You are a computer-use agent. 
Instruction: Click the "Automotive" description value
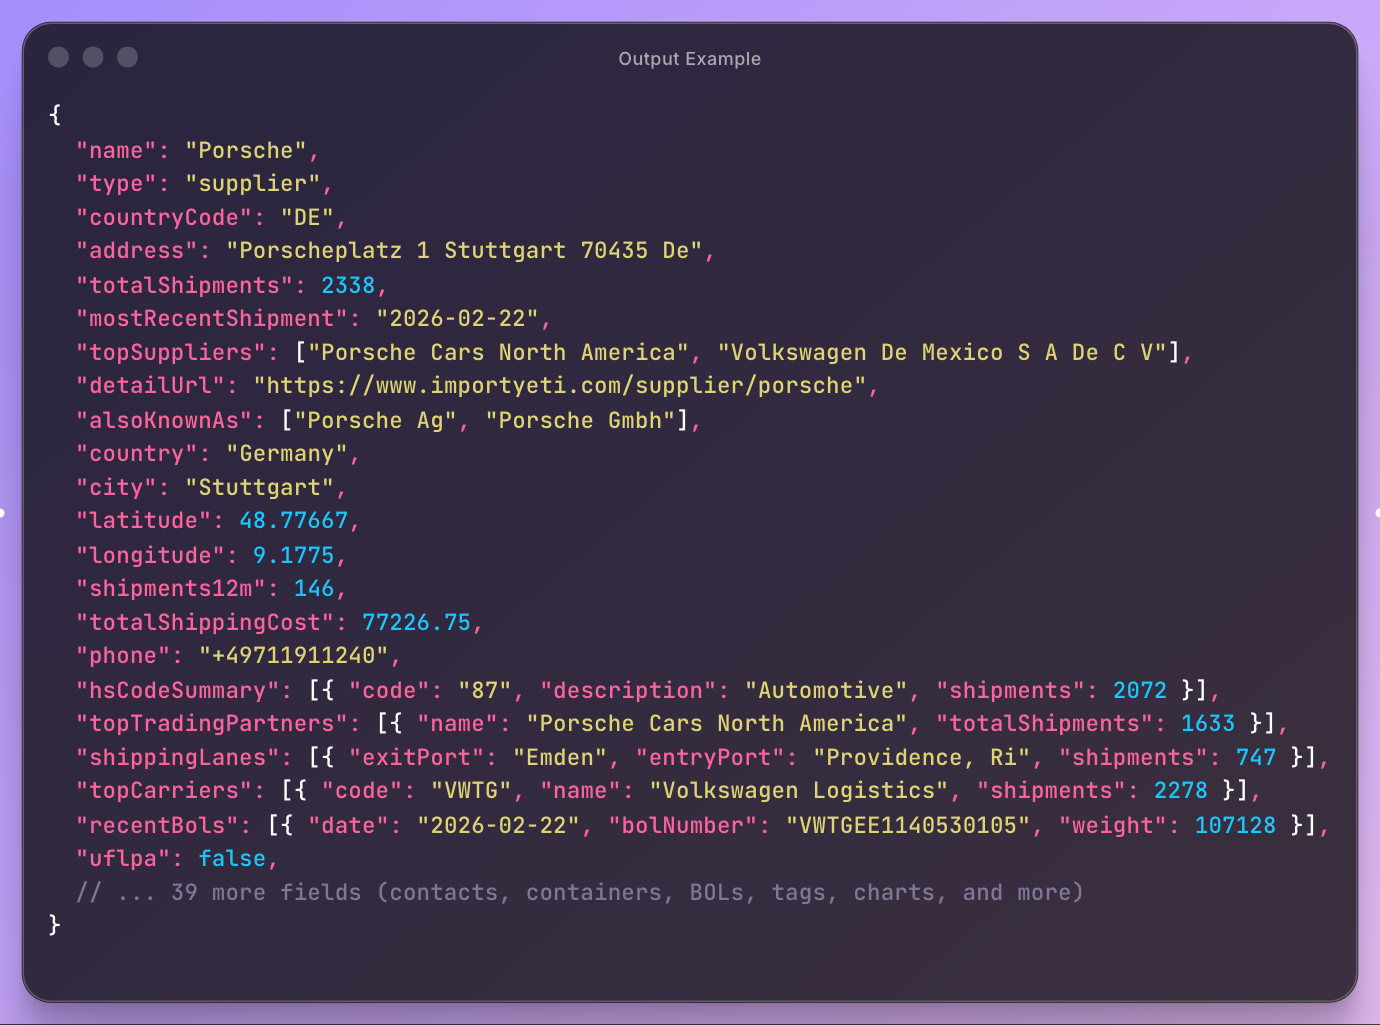826,691
